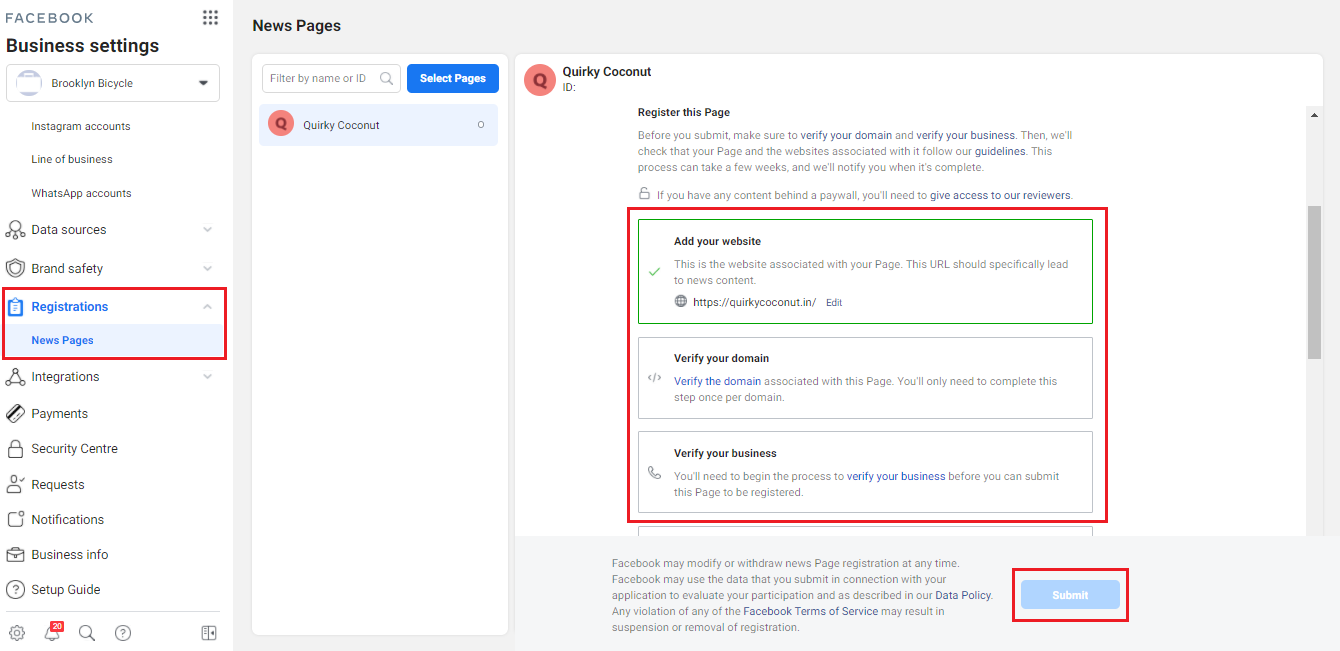Open the Data Policy link

963,595
